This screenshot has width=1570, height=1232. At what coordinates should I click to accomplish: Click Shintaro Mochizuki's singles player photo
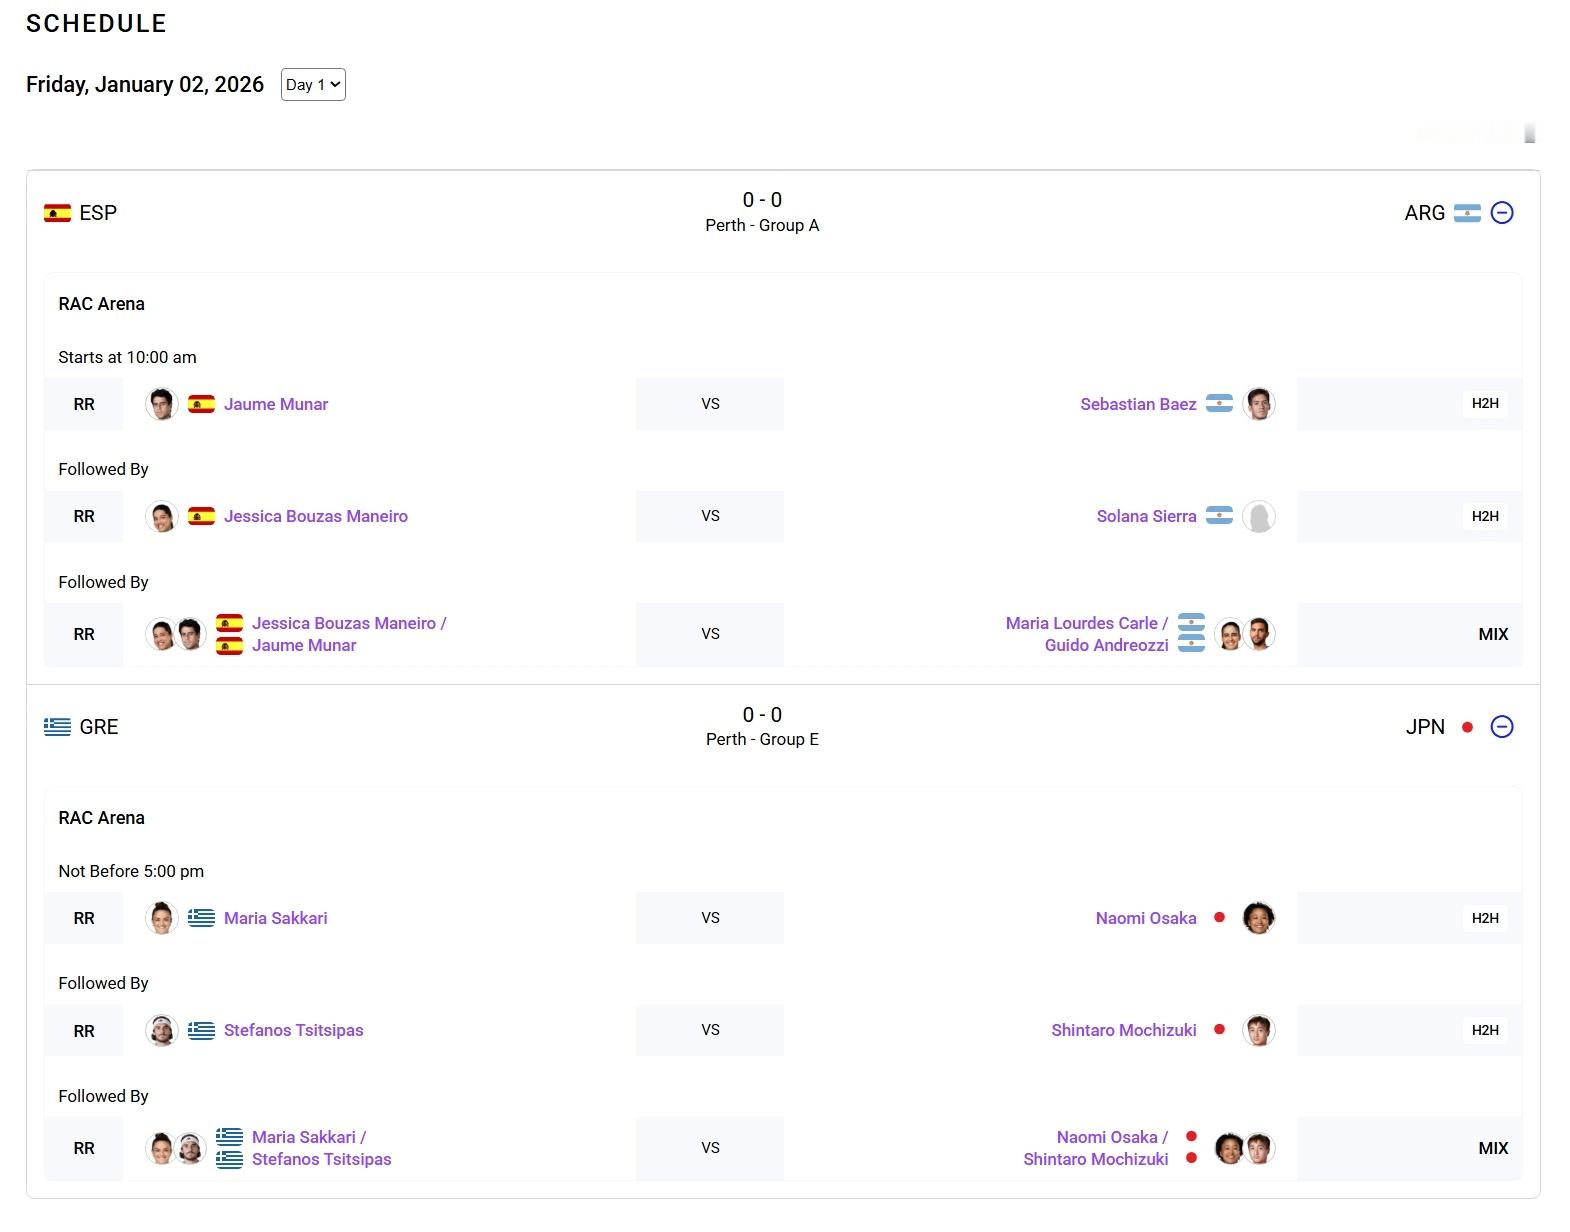1259,1030
